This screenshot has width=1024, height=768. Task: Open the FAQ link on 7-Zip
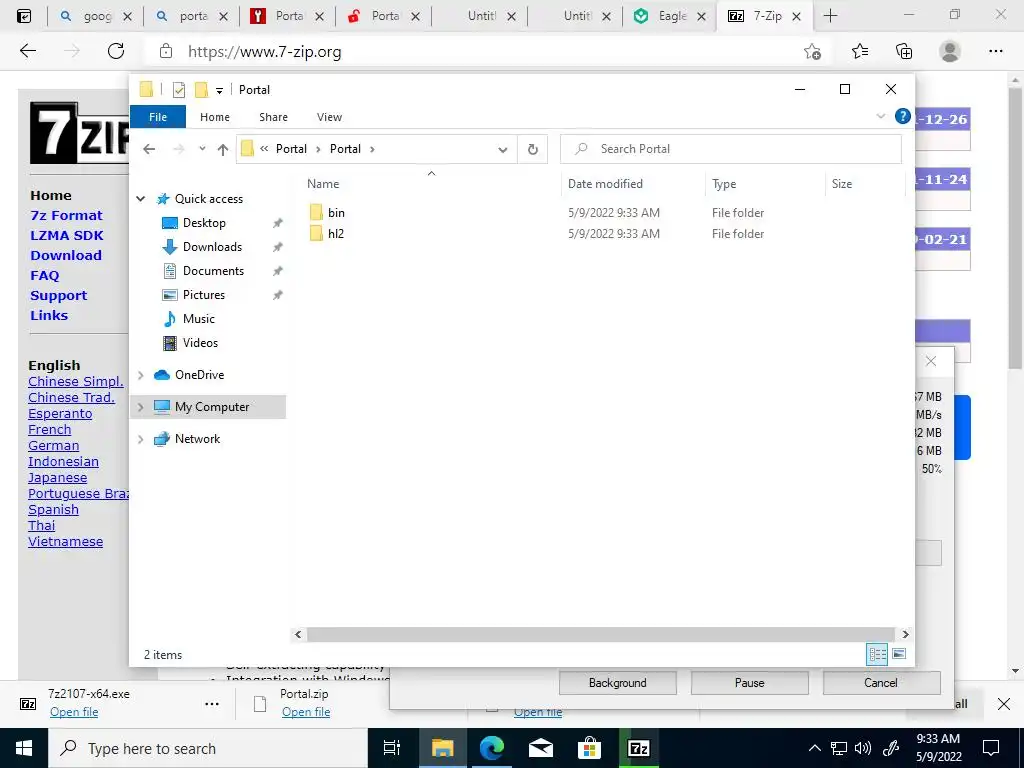pos(44,276)
